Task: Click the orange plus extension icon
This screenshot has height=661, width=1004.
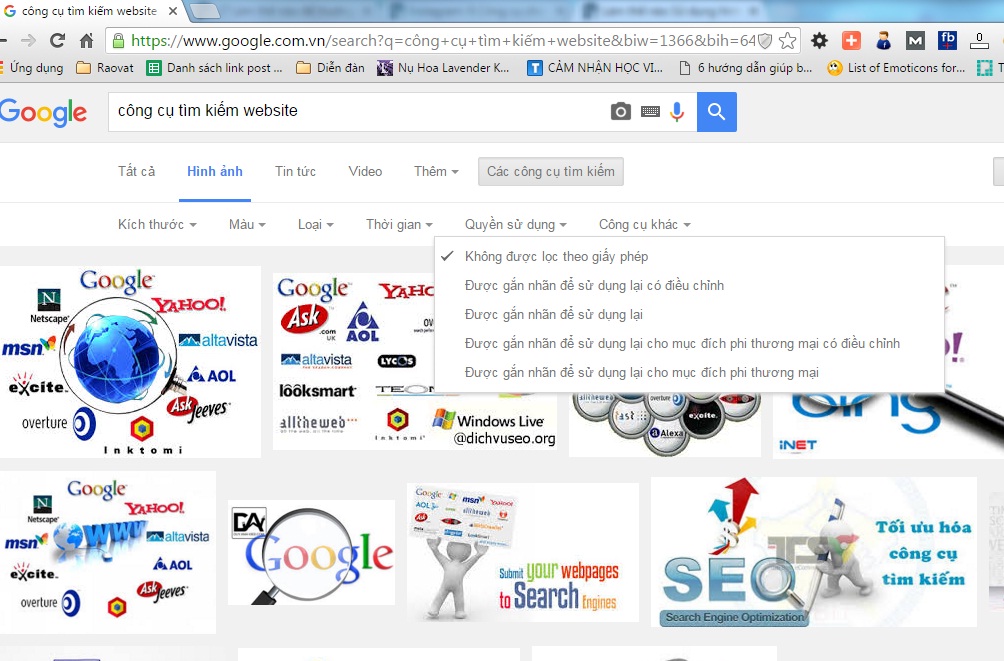Action: pyautogui.click(x=851, y=41)
